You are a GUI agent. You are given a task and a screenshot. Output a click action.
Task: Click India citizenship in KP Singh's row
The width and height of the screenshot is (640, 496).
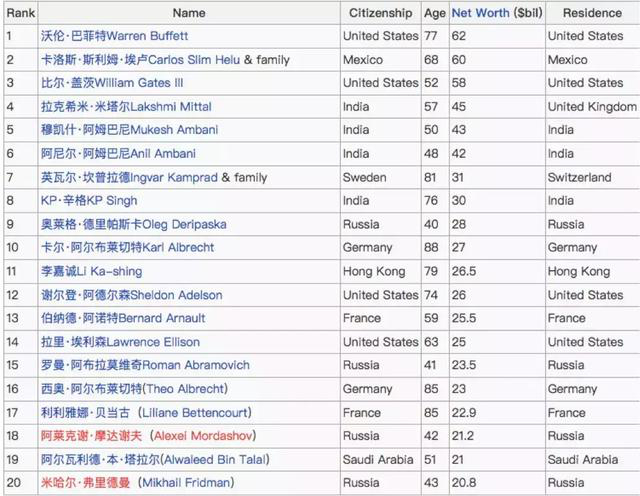356,200
